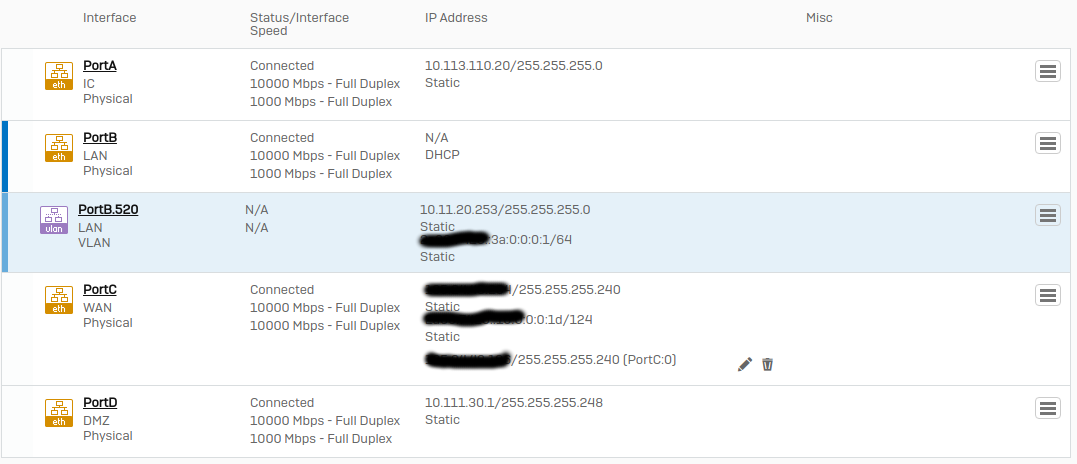Open the hamburger menu for PortB.520
The width and height of the screenshot is (1077, 464).
[1047, 215]
